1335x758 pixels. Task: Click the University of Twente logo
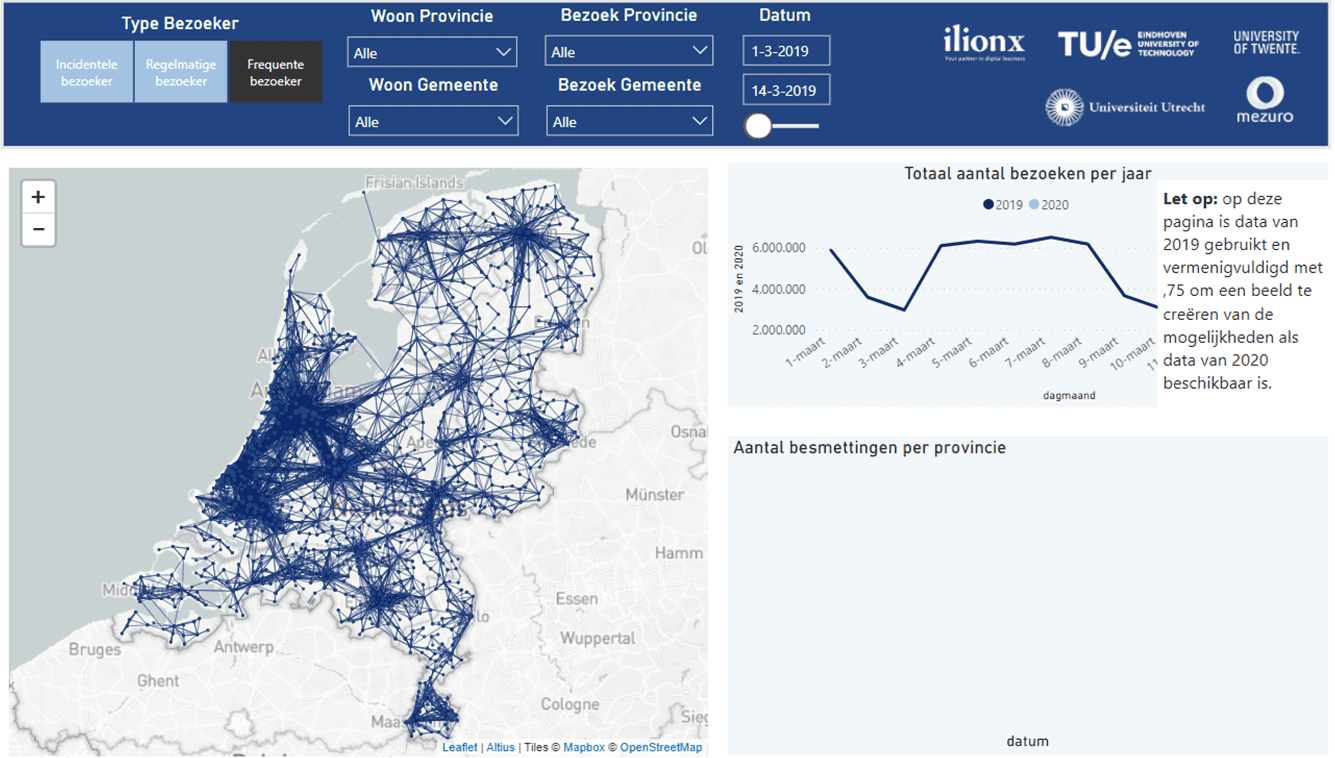tap(1266, 42)
